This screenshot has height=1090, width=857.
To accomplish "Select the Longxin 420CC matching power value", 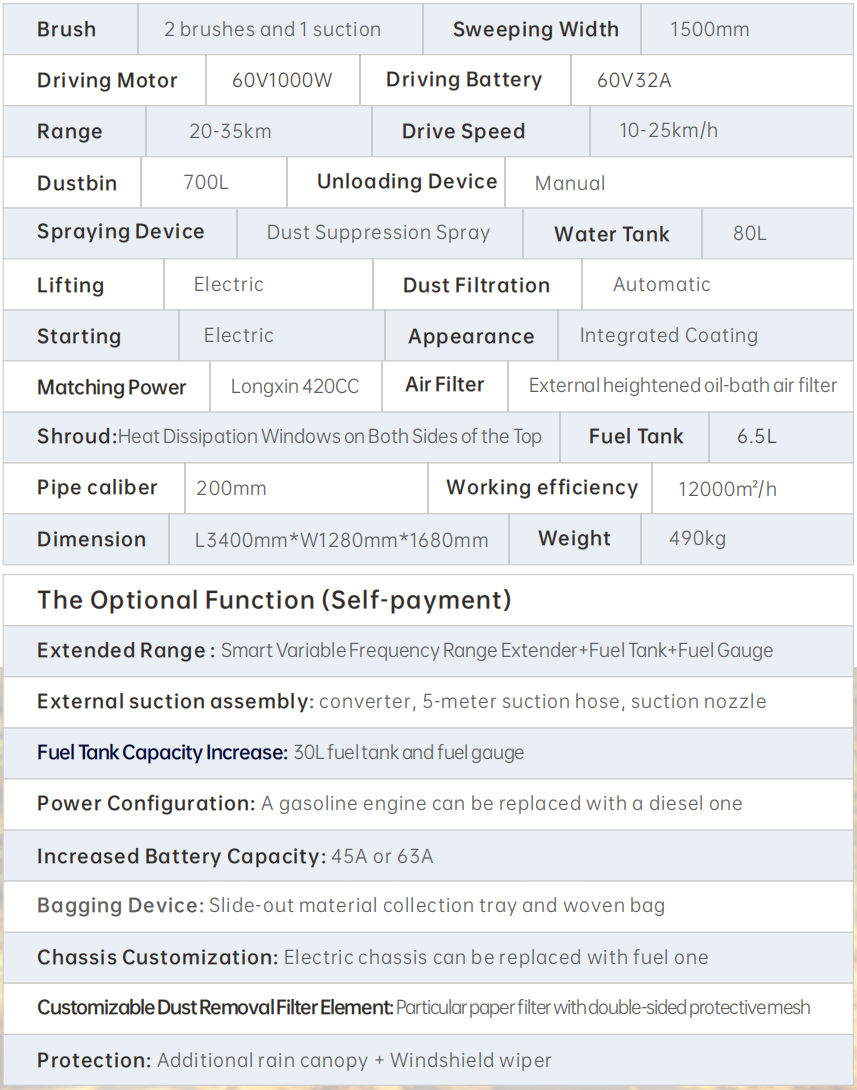I will [295, 387].
